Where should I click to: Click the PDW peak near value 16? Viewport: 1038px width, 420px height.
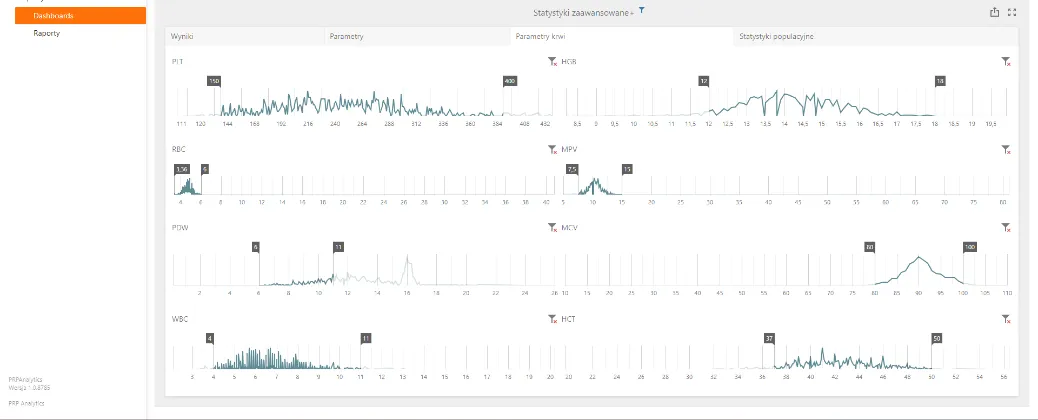[x=408, y=257]
